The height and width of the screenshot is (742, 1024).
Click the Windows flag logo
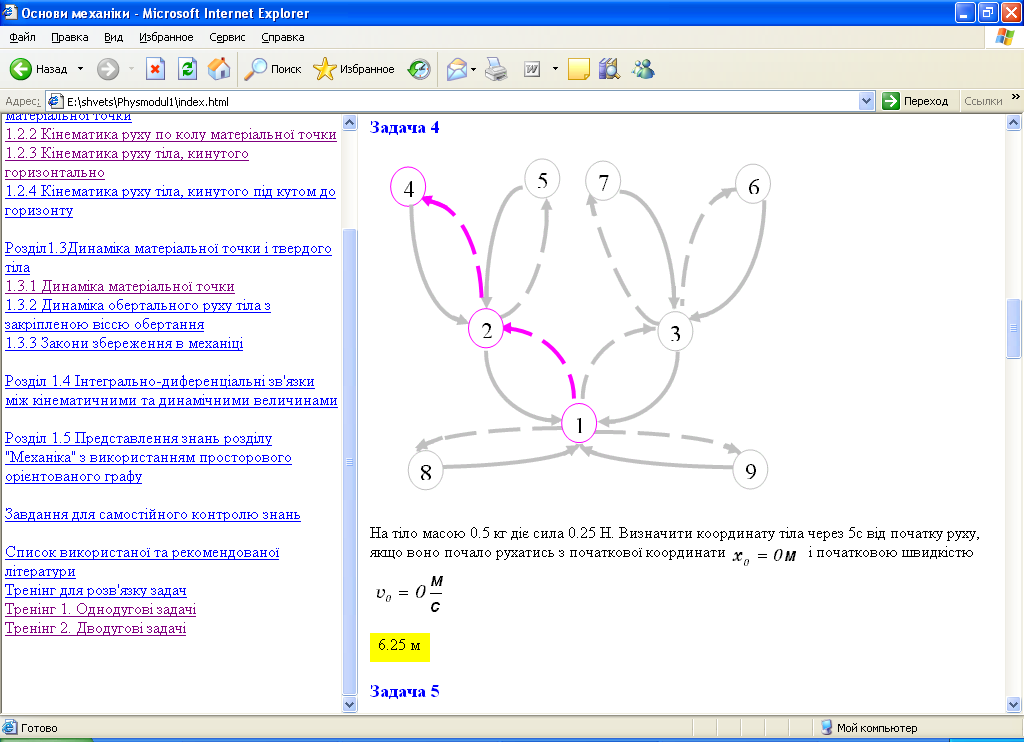point(1004,37)
